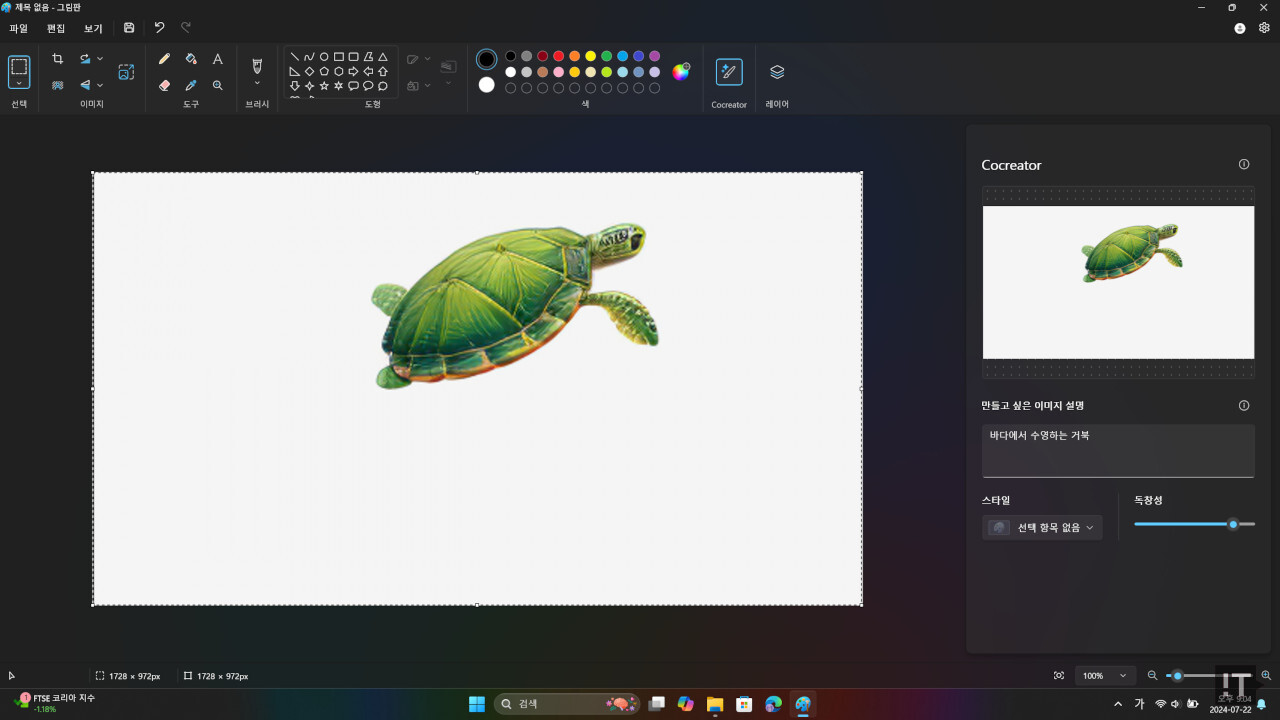Screen dimensions: 1280x720
Task: Toggle the 레이어 (Layers) panel
Action: (x=777, y=72)
